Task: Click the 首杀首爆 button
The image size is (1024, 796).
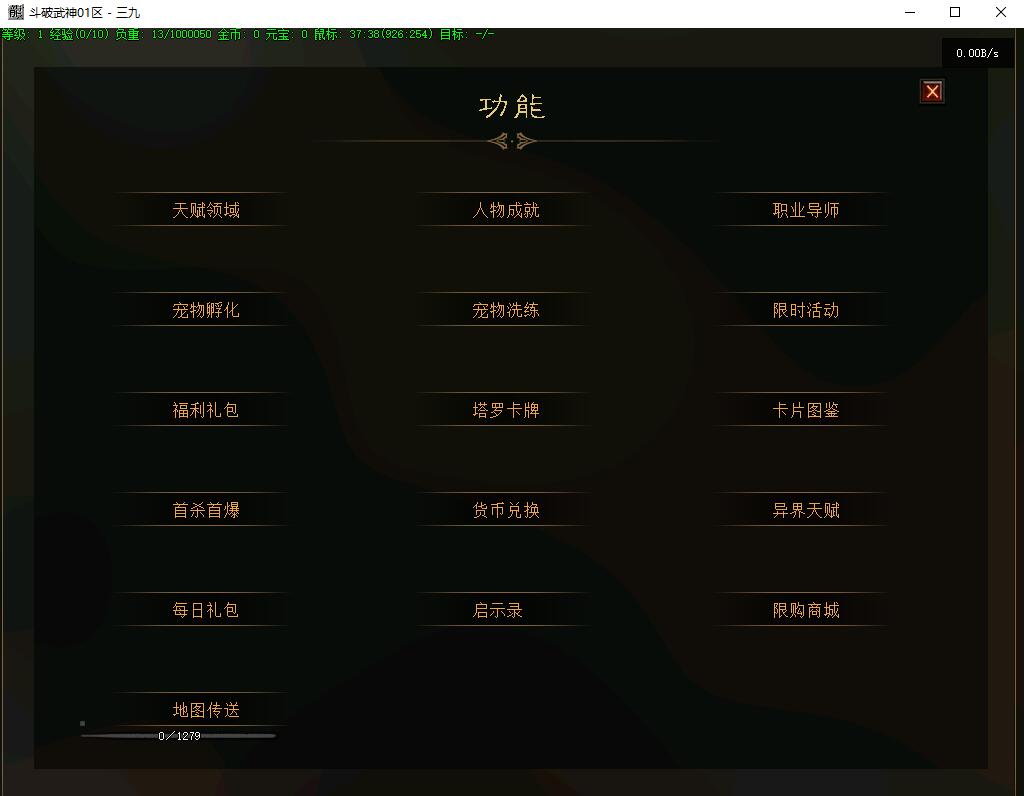Action: pyautogui.click(x=205, y=510)
